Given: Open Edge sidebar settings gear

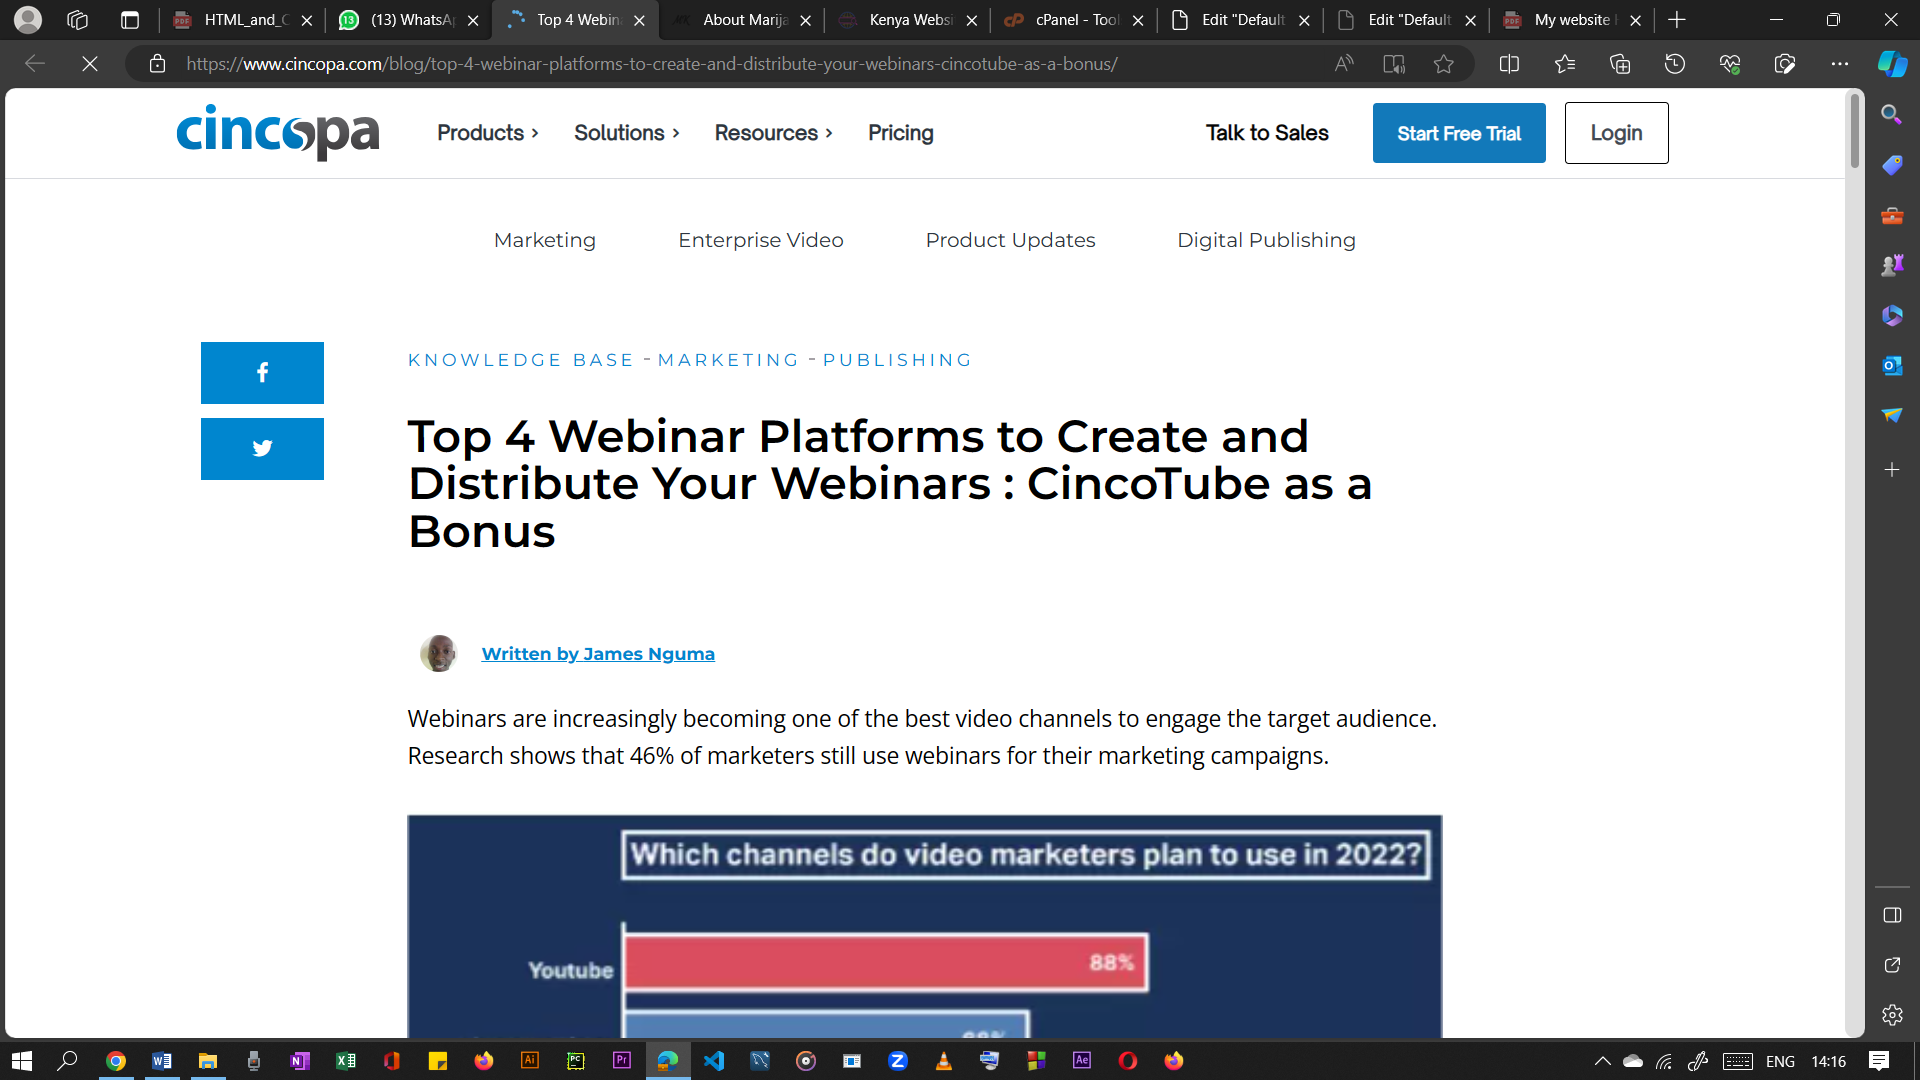Looking at the screenshot, I should click(x=1891, y=1015).
